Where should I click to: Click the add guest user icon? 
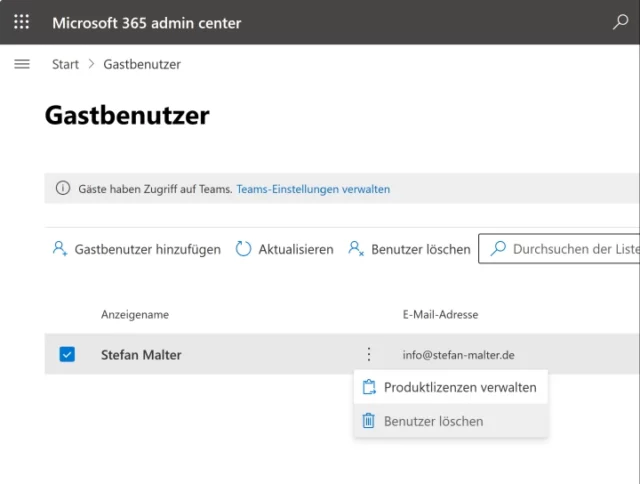coord(60,249)
